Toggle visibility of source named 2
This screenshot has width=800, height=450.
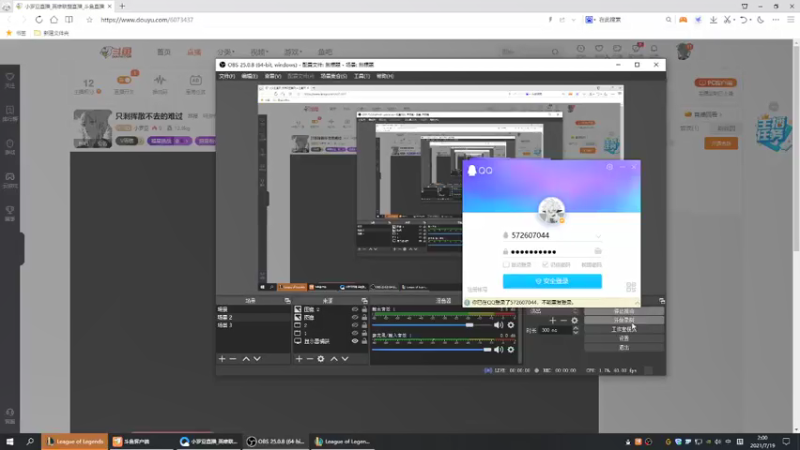pyautogui.click(x=355, y=325)
